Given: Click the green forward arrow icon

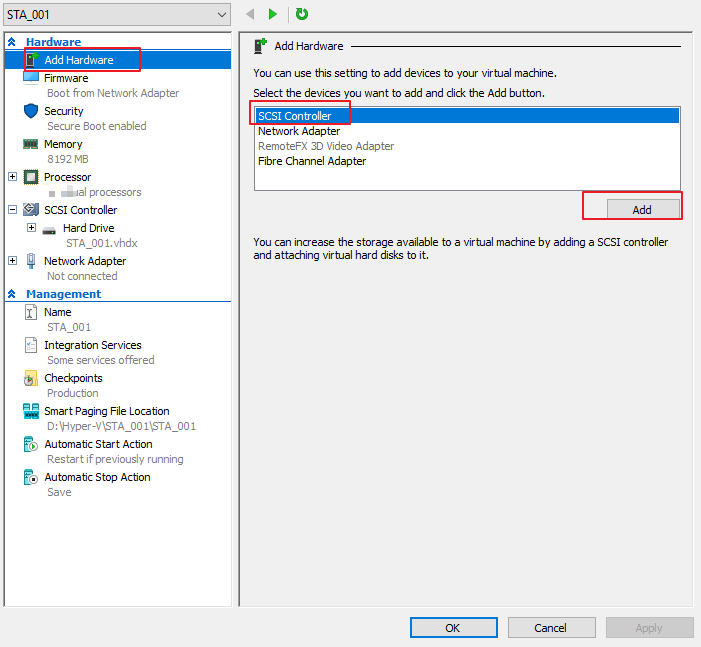Looking at the screenshot, I should (273, 14).
